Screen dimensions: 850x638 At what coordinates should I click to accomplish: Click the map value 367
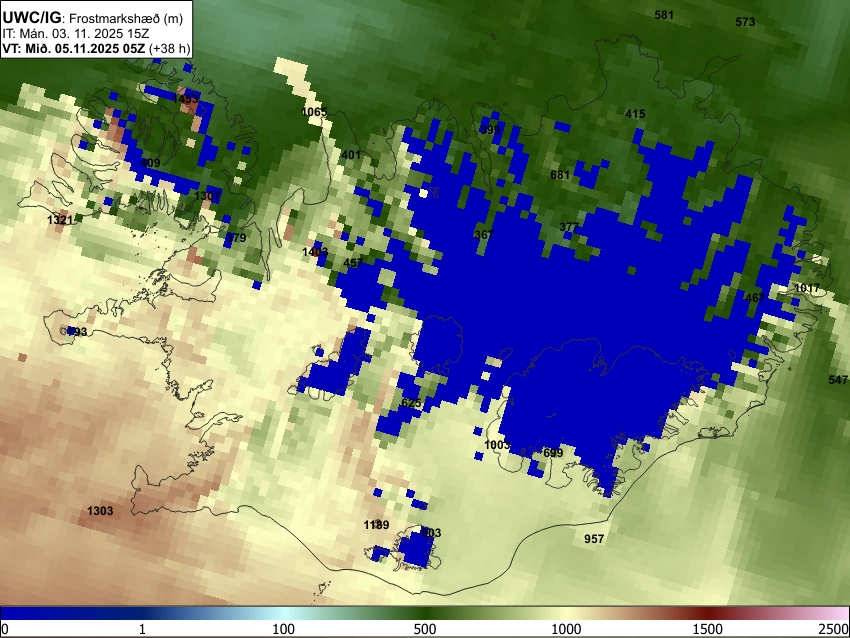click(484, 234)
